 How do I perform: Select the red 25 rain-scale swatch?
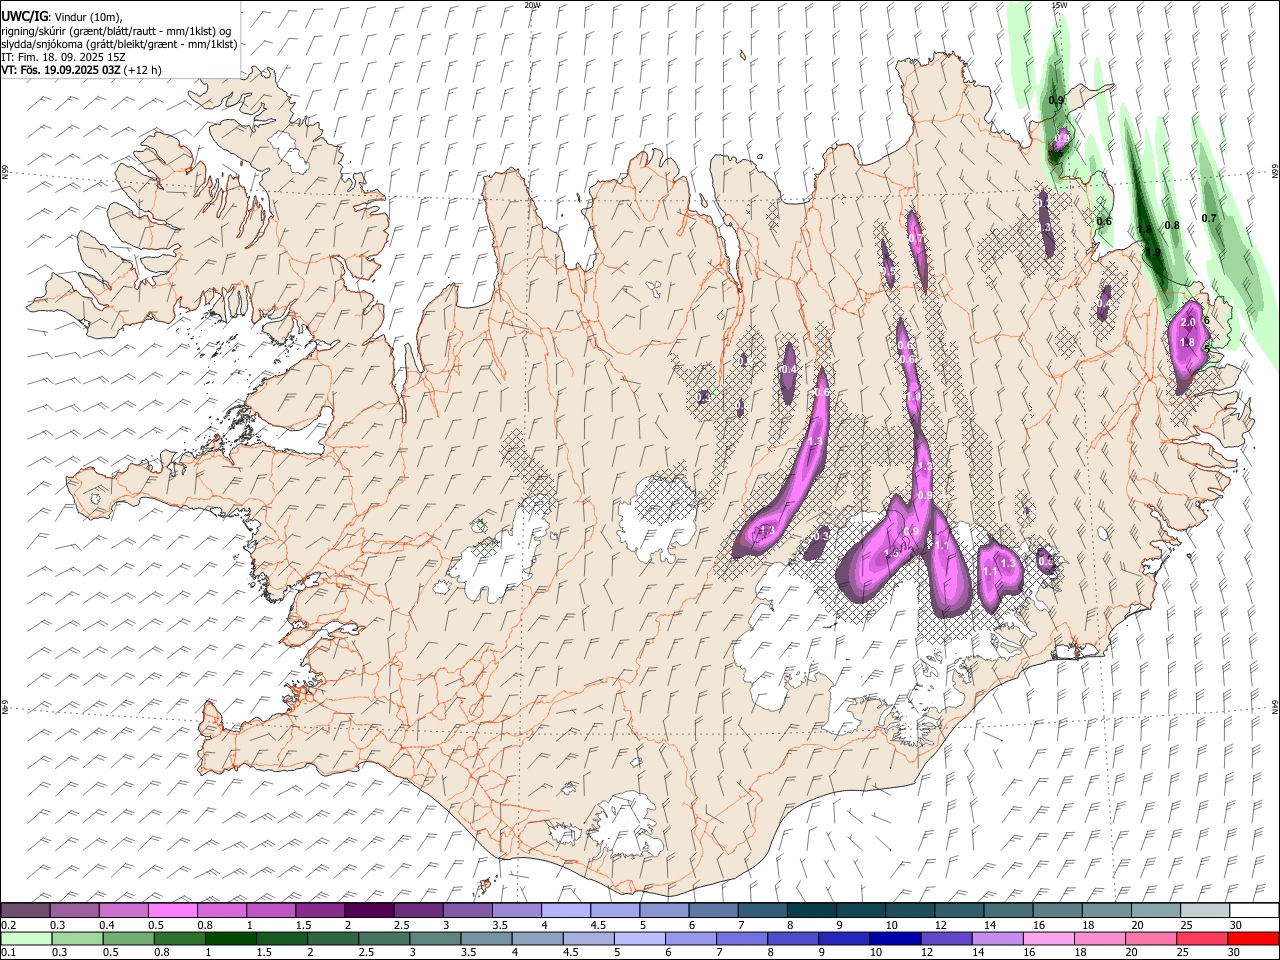(x=1201, y=939)
